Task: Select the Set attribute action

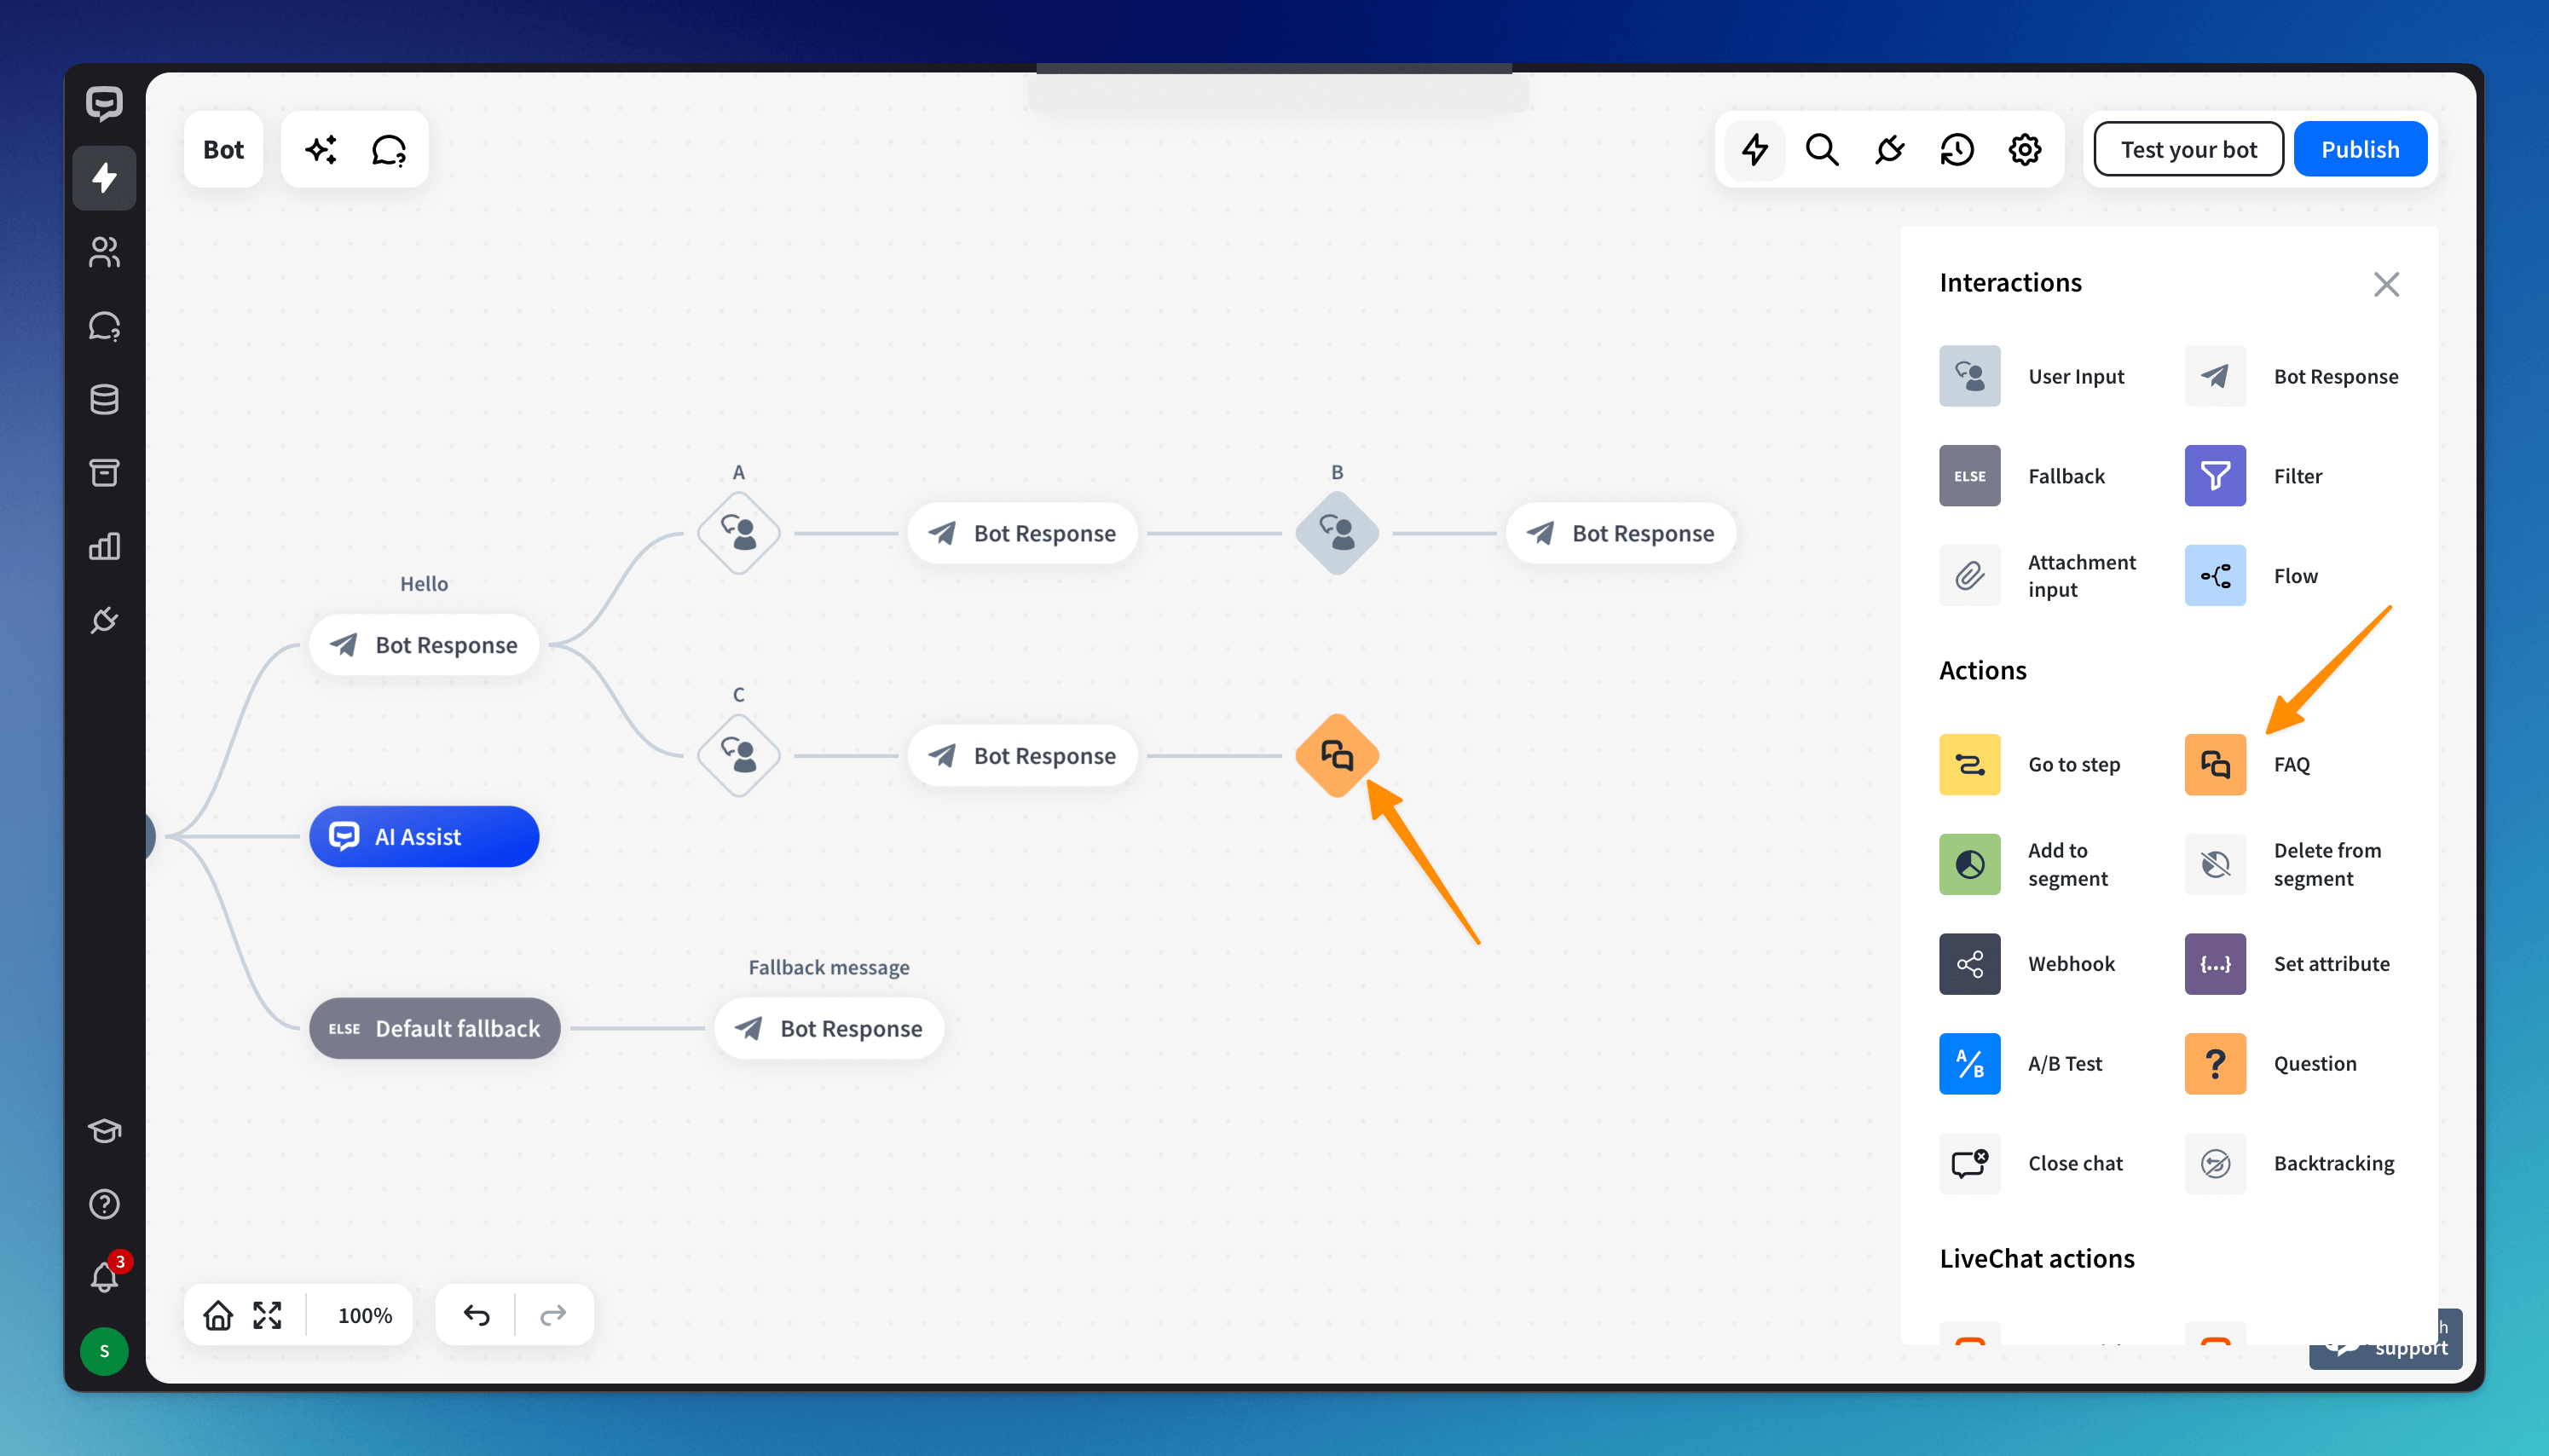Action: (2214, 964)
